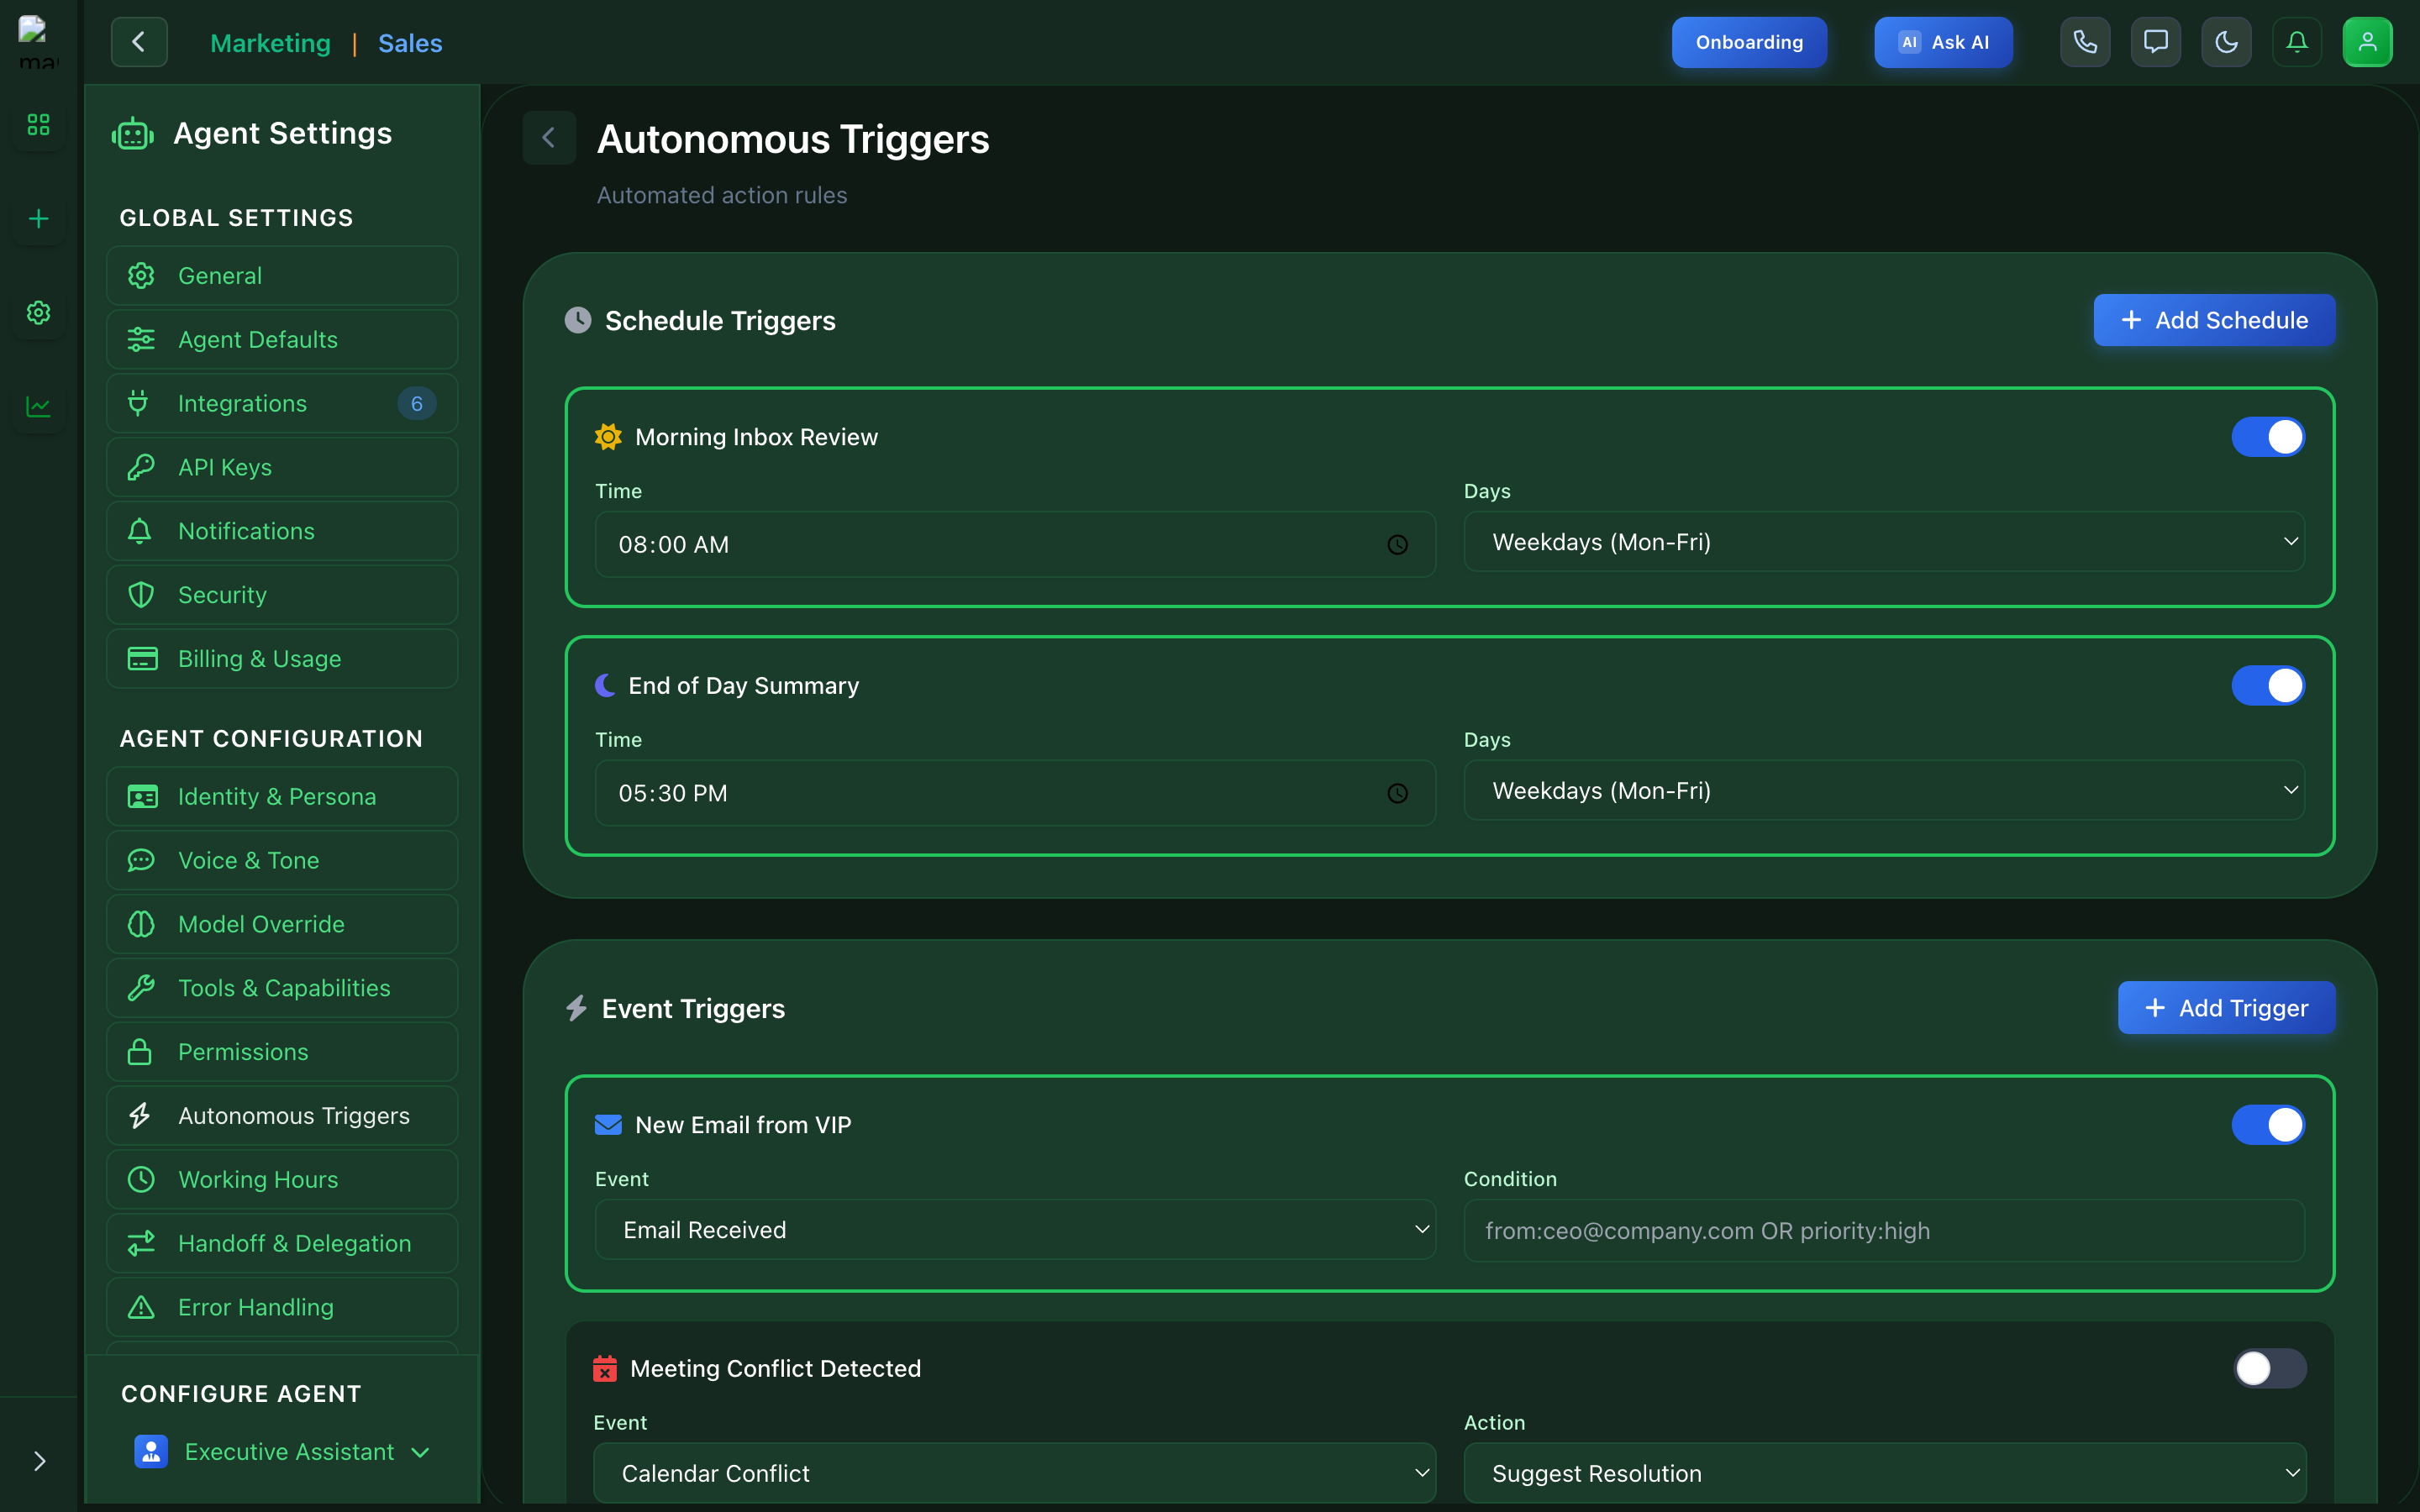The image size is (2420, 1512).
Task: Open the analytics chart icon in left rail
Action: point(38,407)
